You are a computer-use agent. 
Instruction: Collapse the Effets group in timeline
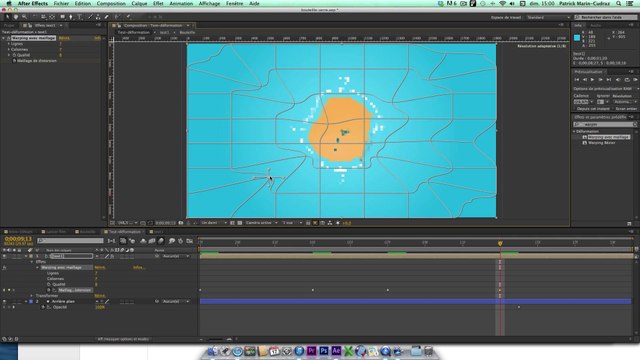point(31,262)
